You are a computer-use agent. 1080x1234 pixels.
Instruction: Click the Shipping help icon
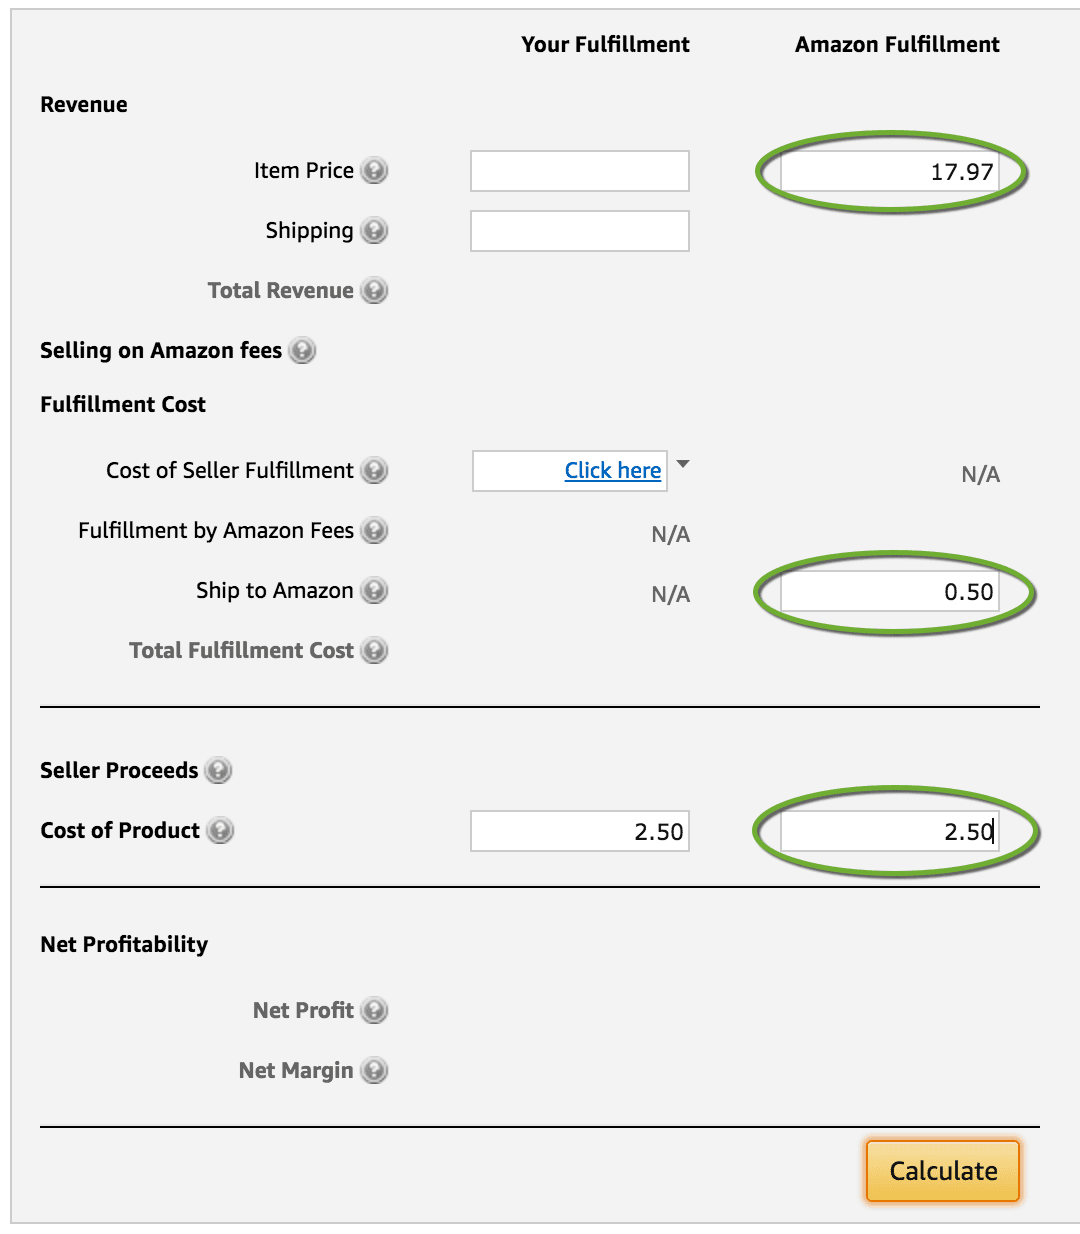[374, 231]
